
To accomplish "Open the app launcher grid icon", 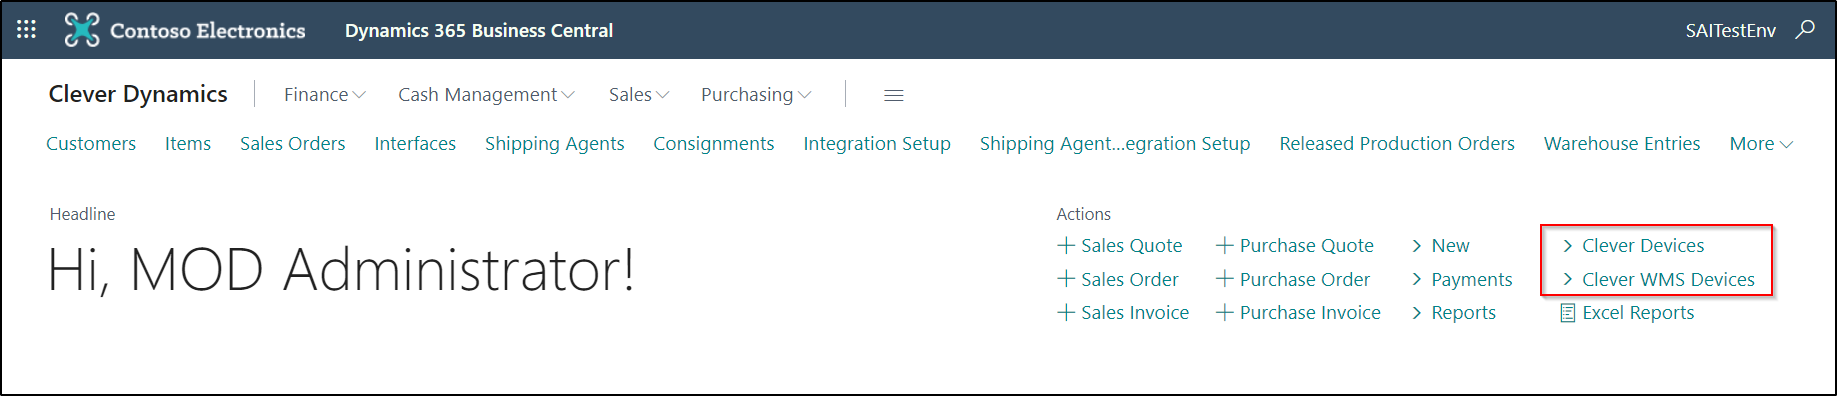I will 27,30.
